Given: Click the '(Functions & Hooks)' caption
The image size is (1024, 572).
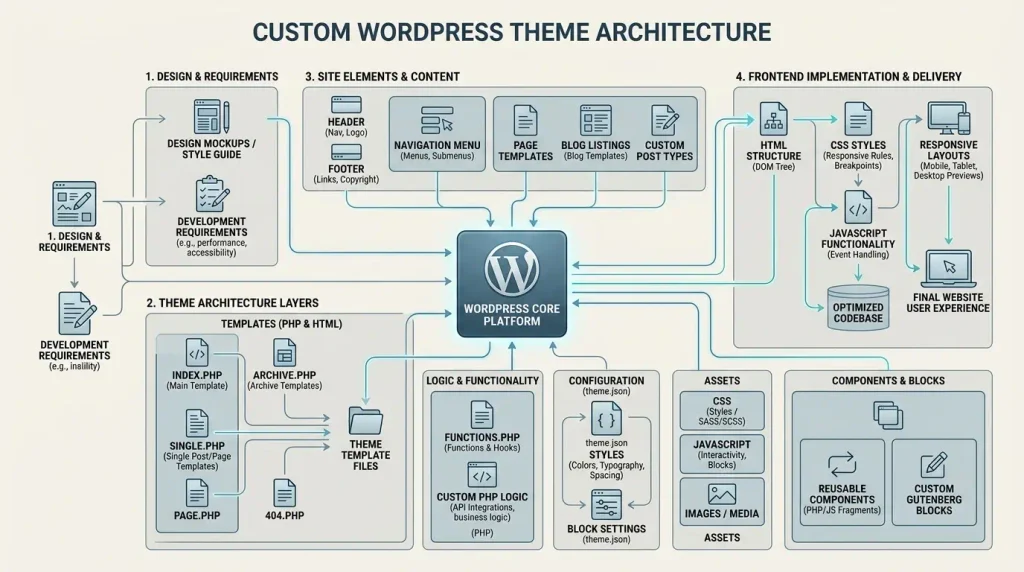Looking at the screenshot, I should point(482,448).
